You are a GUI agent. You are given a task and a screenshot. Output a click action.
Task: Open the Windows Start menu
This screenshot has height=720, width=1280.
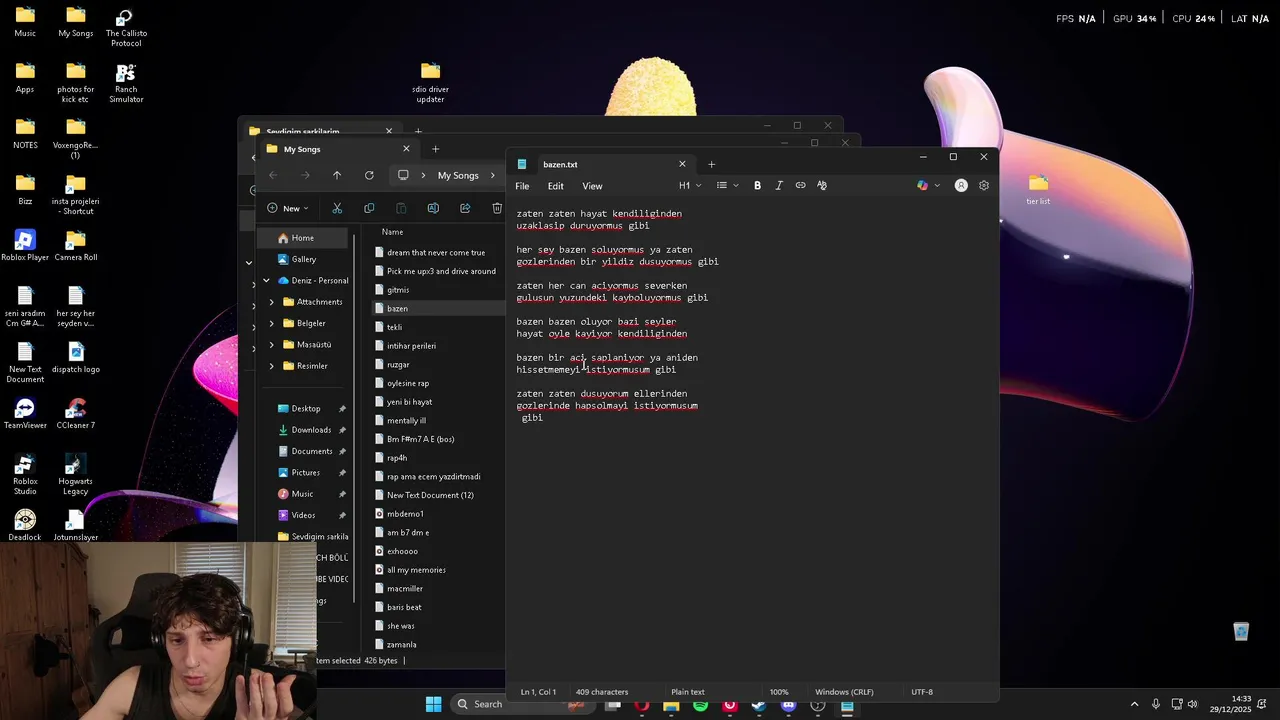pos(433,704)
